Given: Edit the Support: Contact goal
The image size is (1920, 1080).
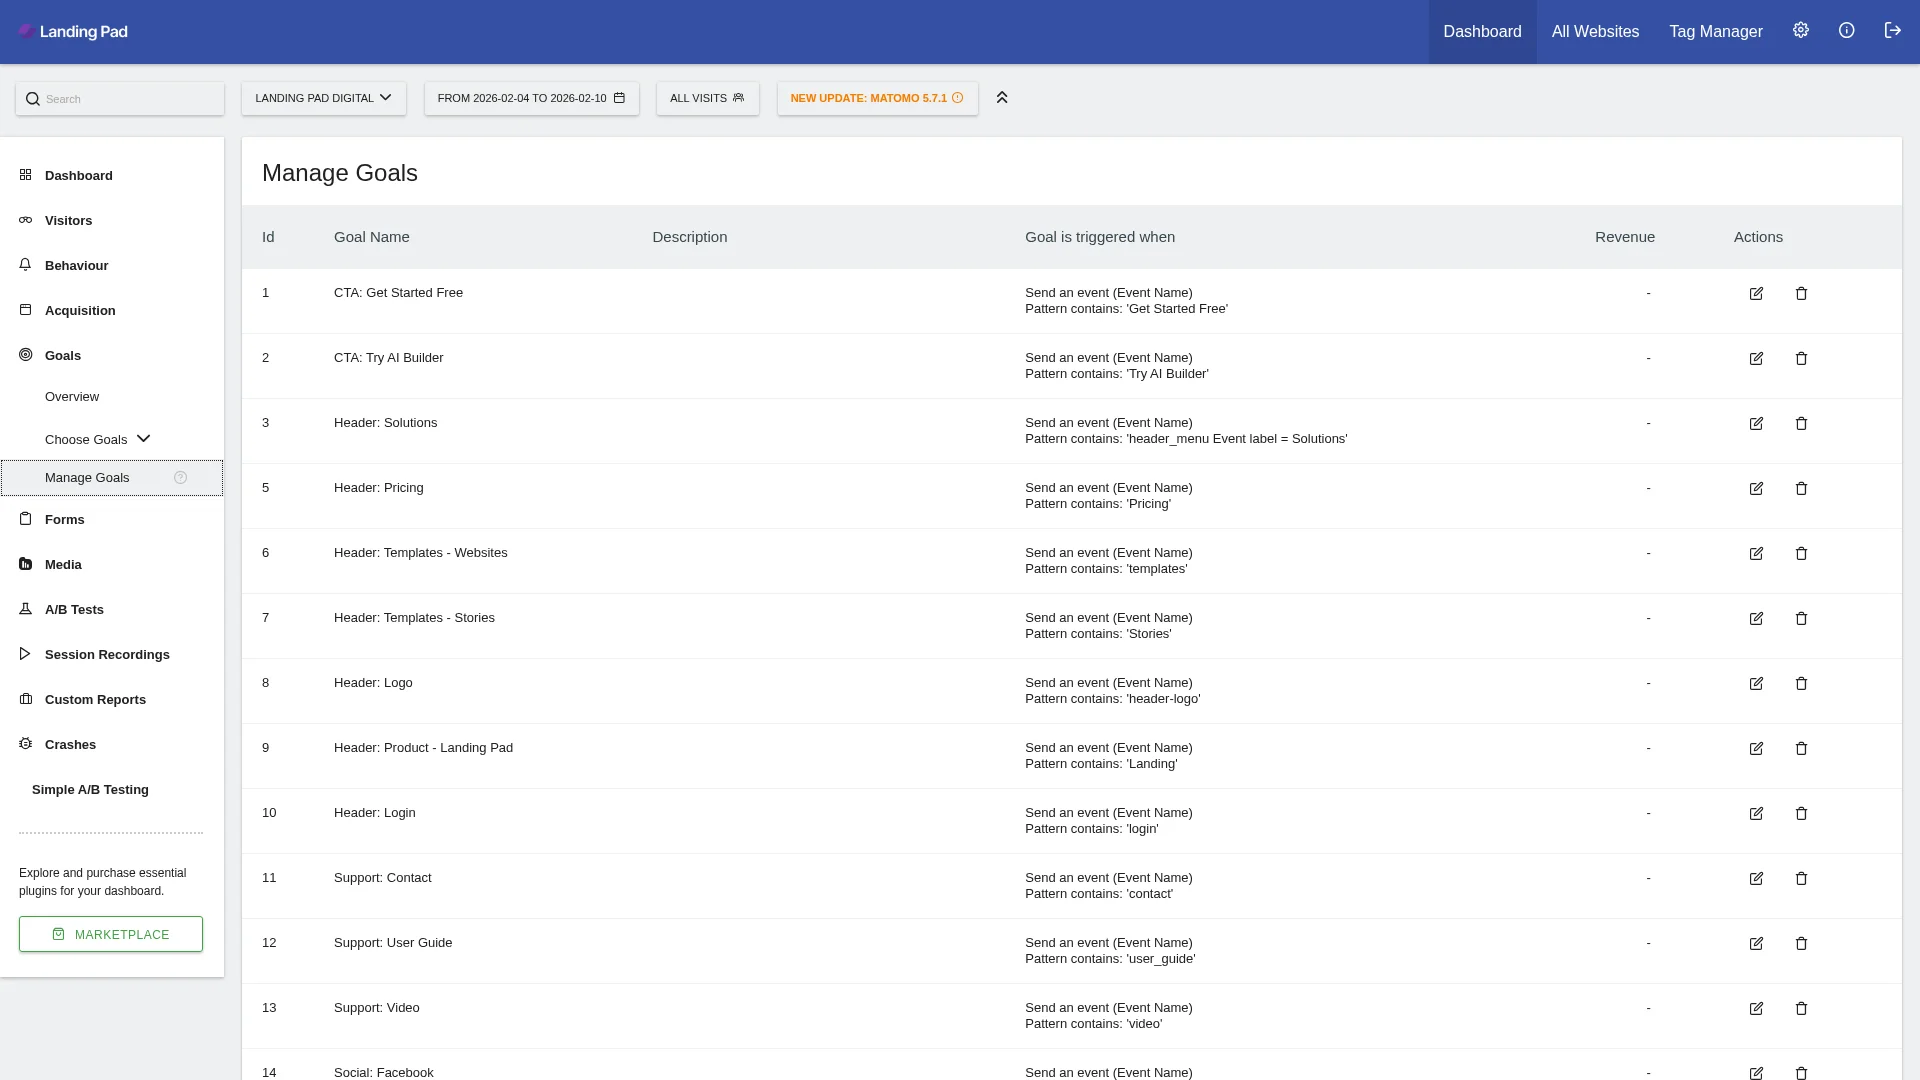Looking at the screenshot, I should tap(1756, 879).
